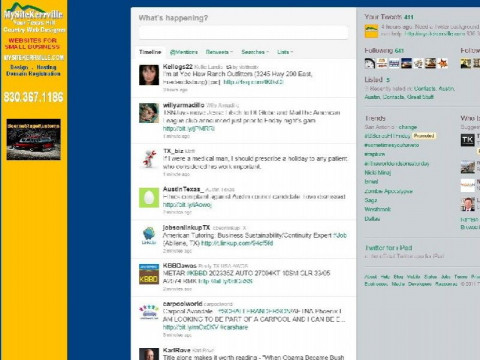Expand the Searches dropdown tab

[x=255, y=52]
